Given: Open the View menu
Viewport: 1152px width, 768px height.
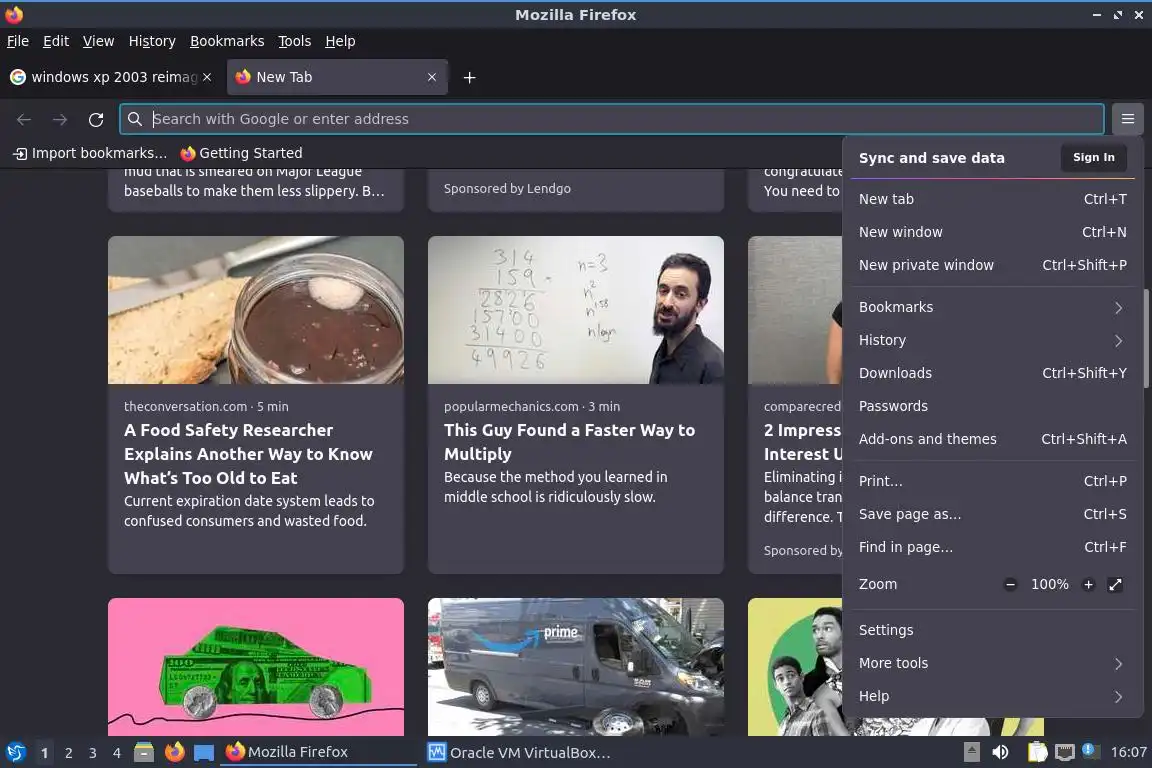Looking at the screenshot, I should (98, 41).
